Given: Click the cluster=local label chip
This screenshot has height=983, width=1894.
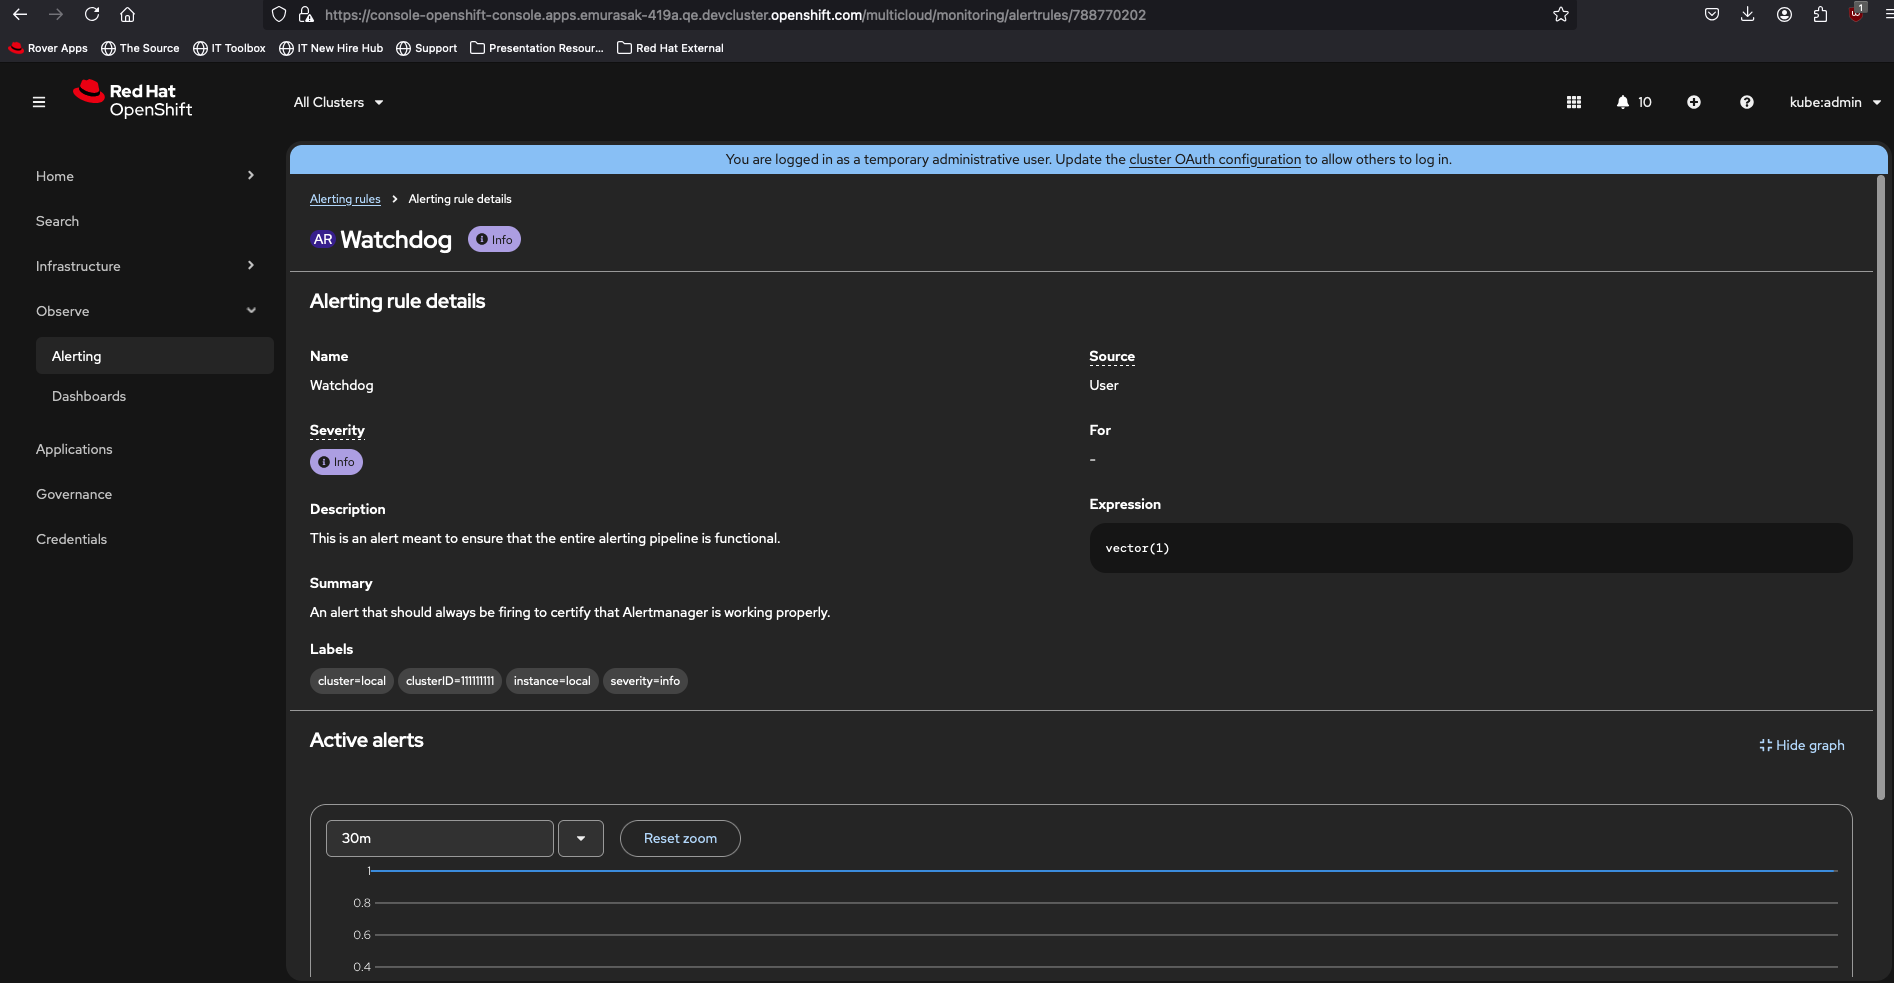Looking at the screenshot, I should [352, 681].
